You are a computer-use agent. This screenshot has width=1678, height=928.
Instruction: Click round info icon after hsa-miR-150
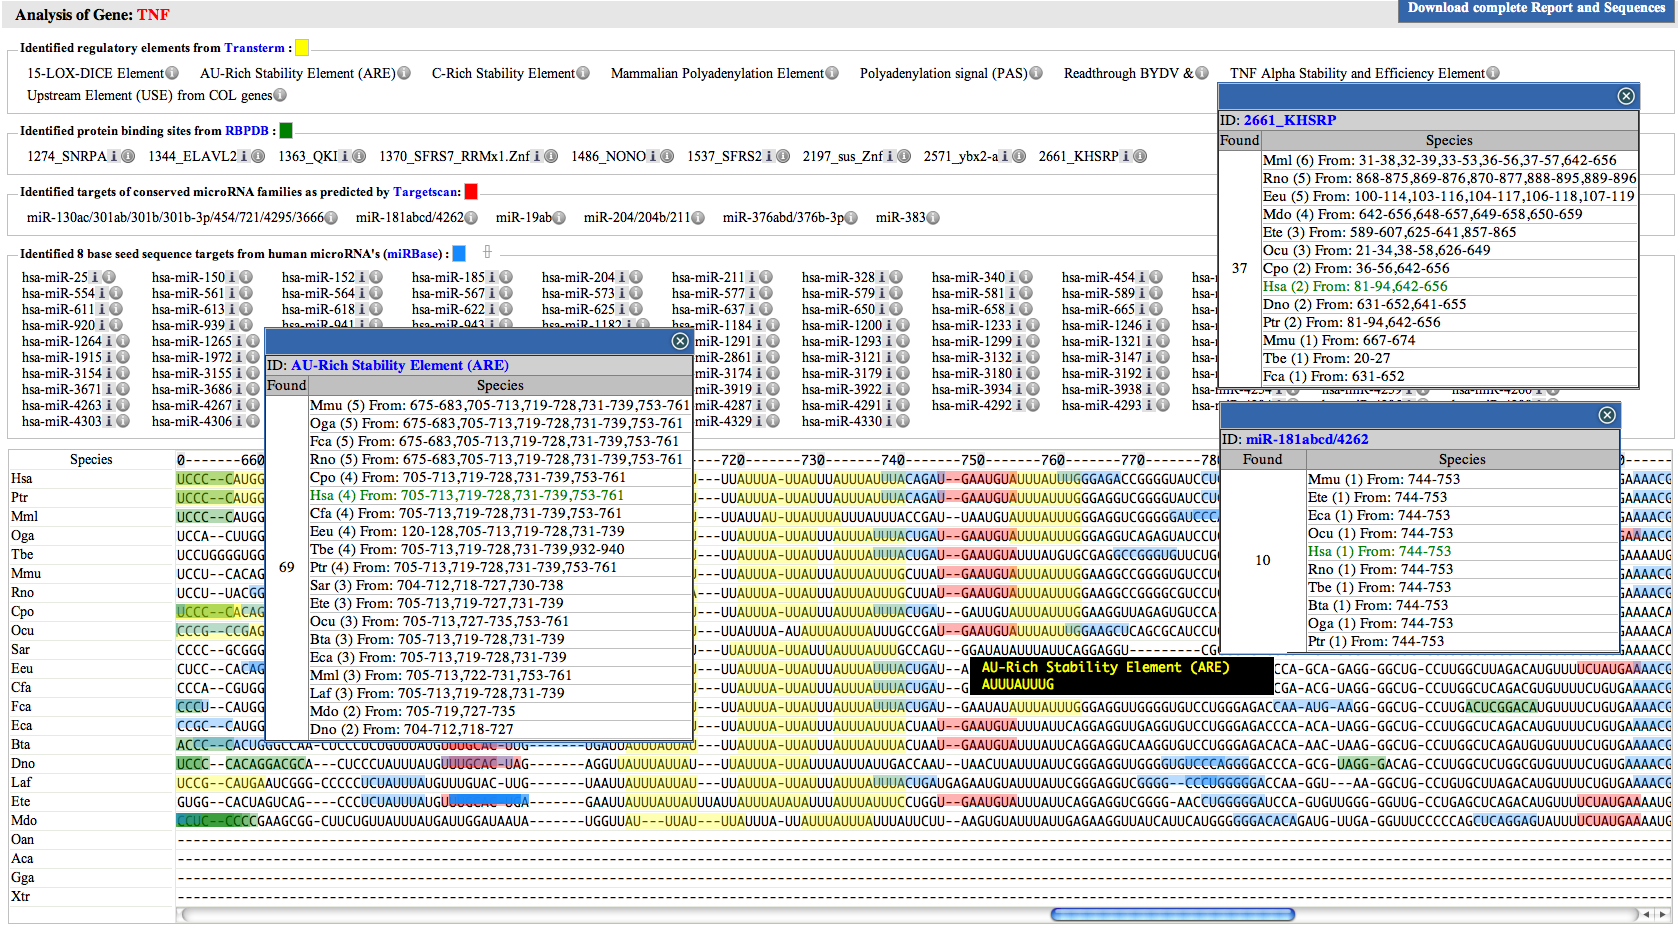(246, 277)
